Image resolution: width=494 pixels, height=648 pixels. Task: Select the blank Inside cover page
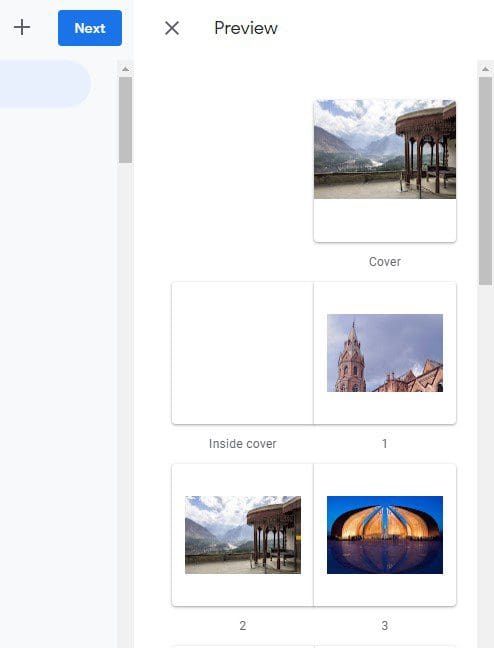pyautogui.click(x=242, y=353)
